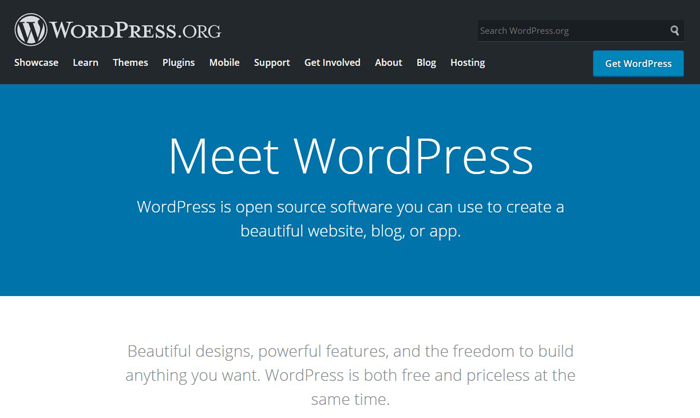The image size is (700, 418).
Task: Open the Mobile page
Action: pyautogui.click(x=225, y=63)
